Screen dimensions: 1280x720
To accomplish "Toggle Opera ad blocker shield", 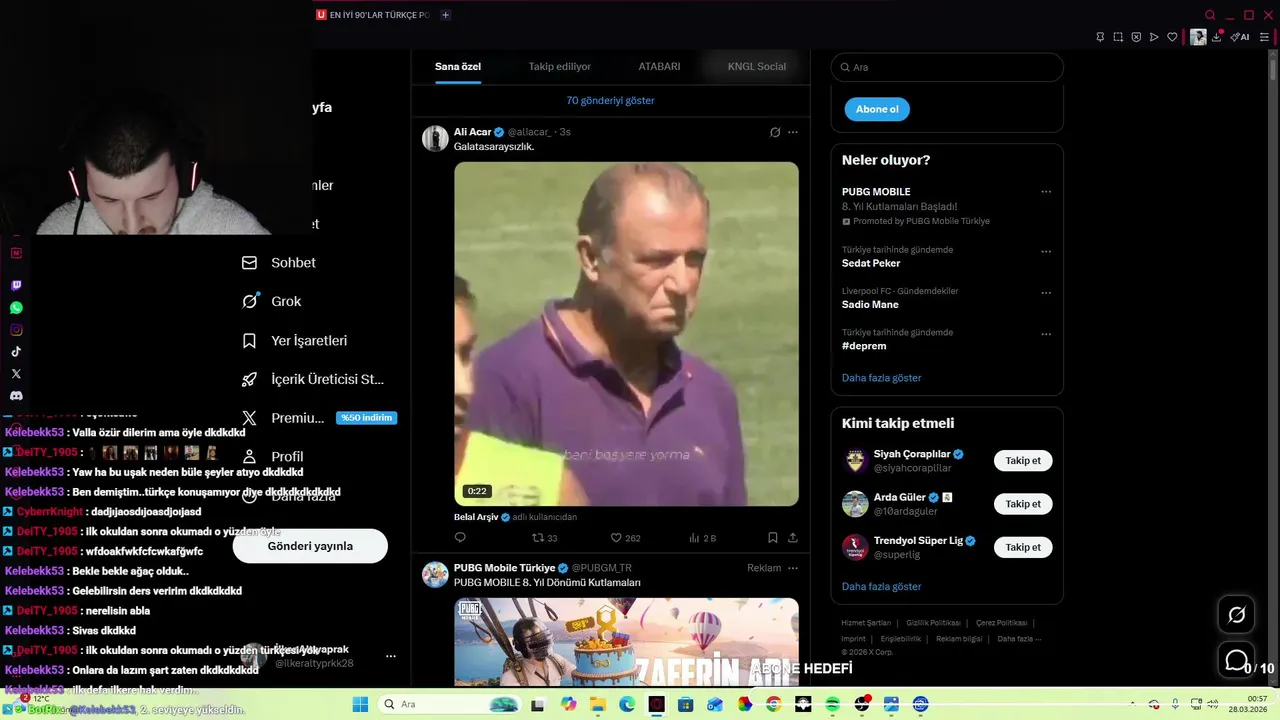I will click(x=1136, y=37).
